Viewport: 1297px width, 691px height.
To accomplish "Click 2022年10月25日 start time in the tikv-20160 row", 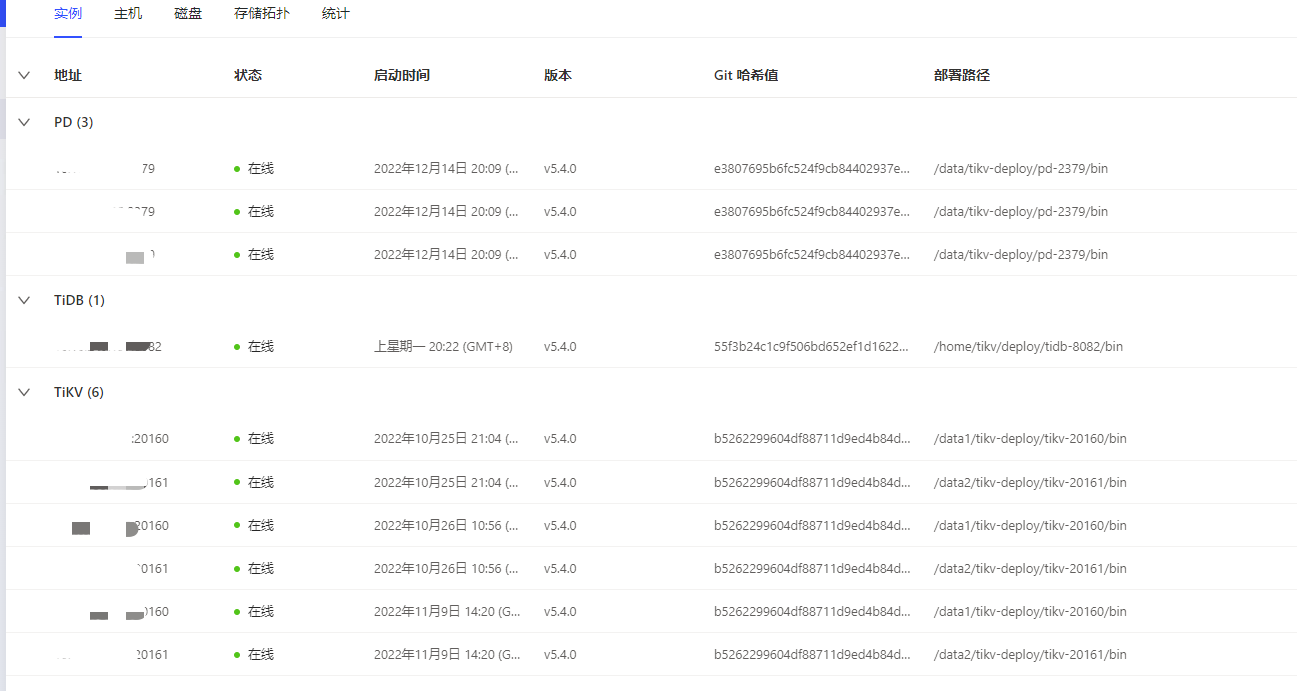I will tap(447, 438).
